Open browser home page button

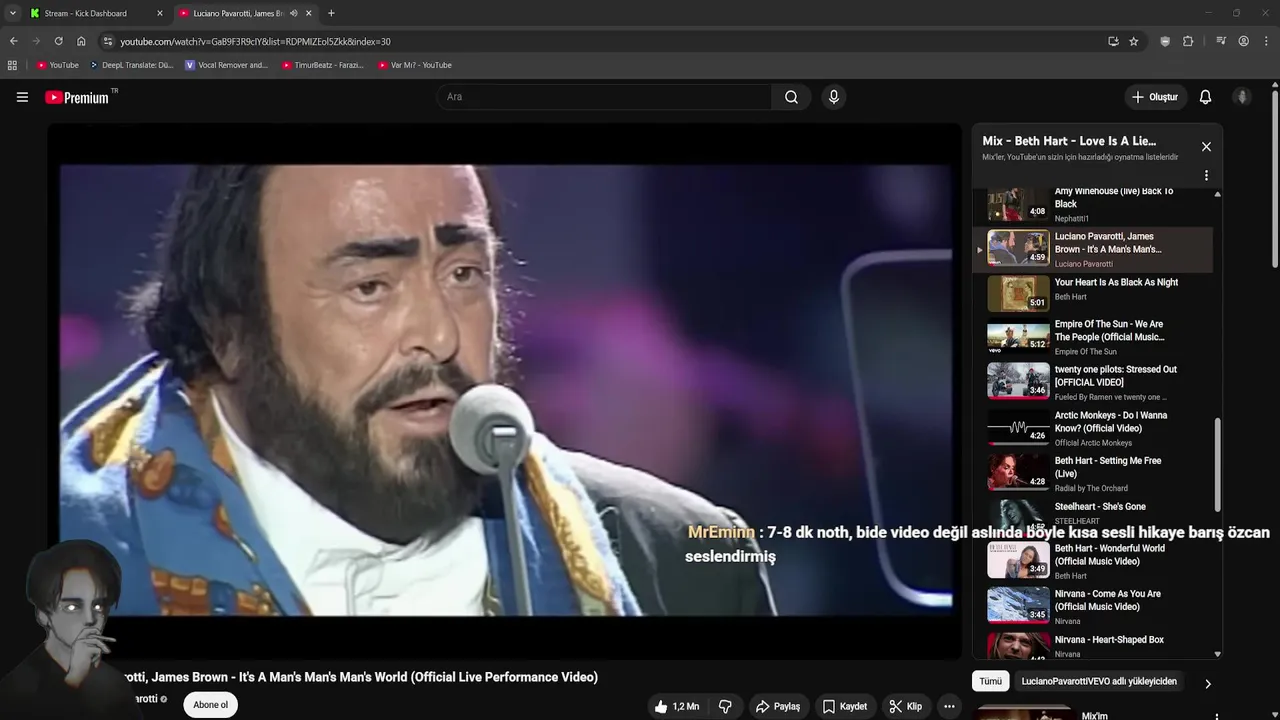(81, 41)
